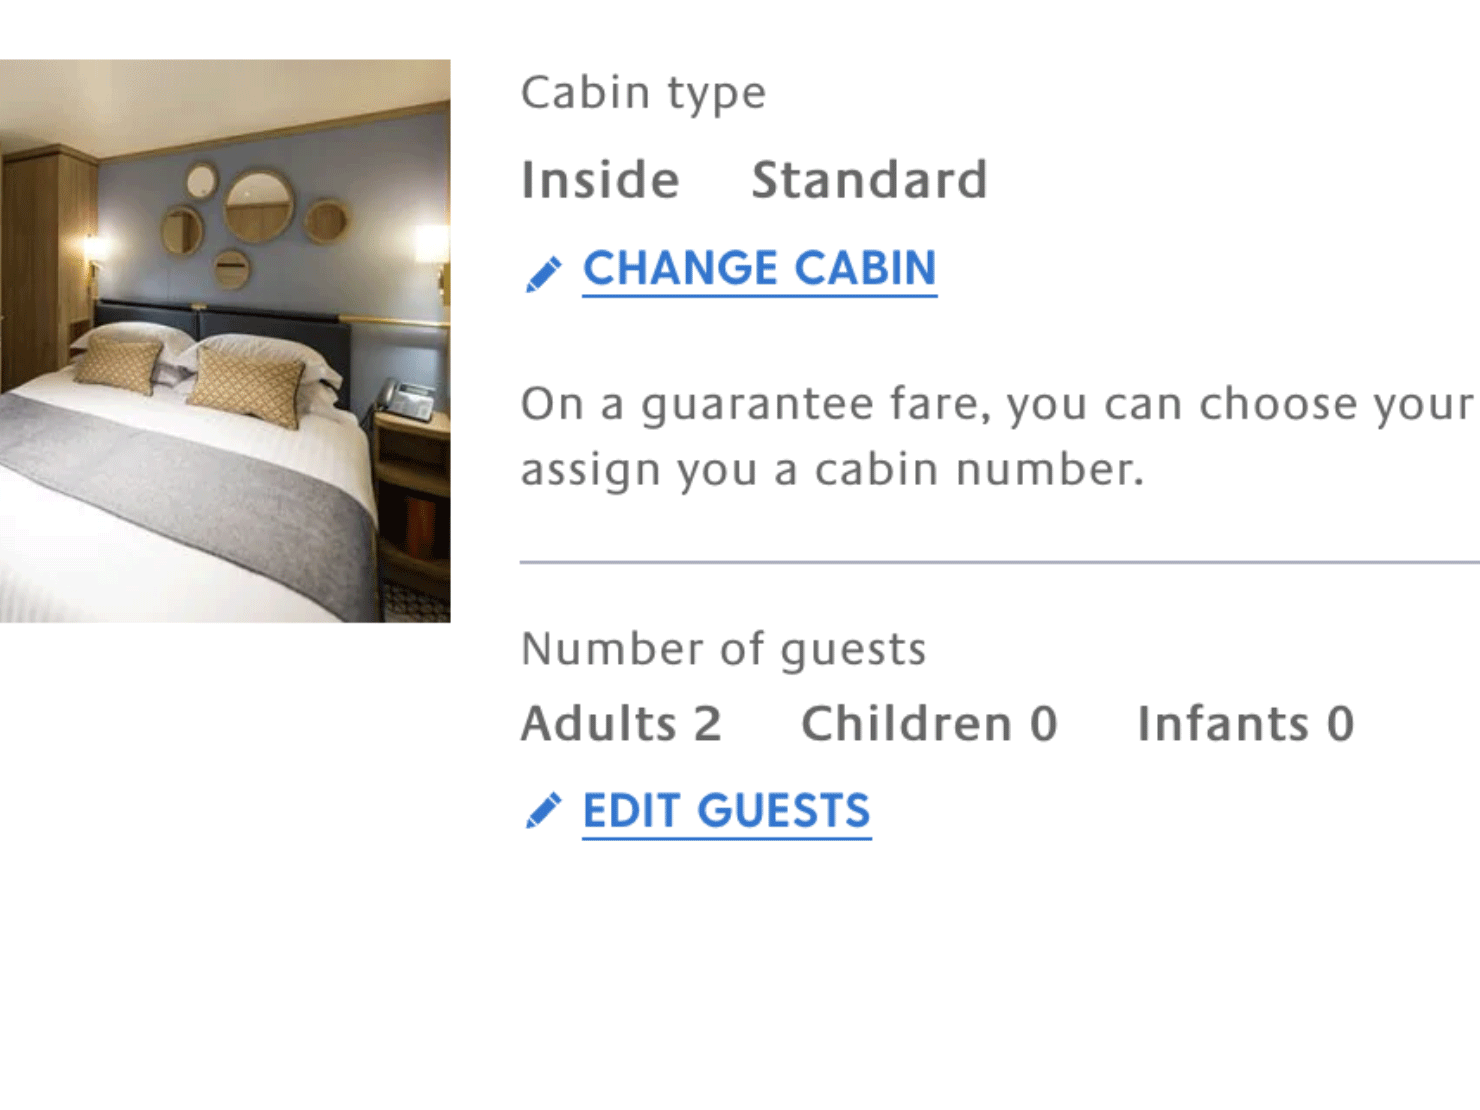Open the cabin room photo
1480x1110 pixels.
[x=225, y=339]
